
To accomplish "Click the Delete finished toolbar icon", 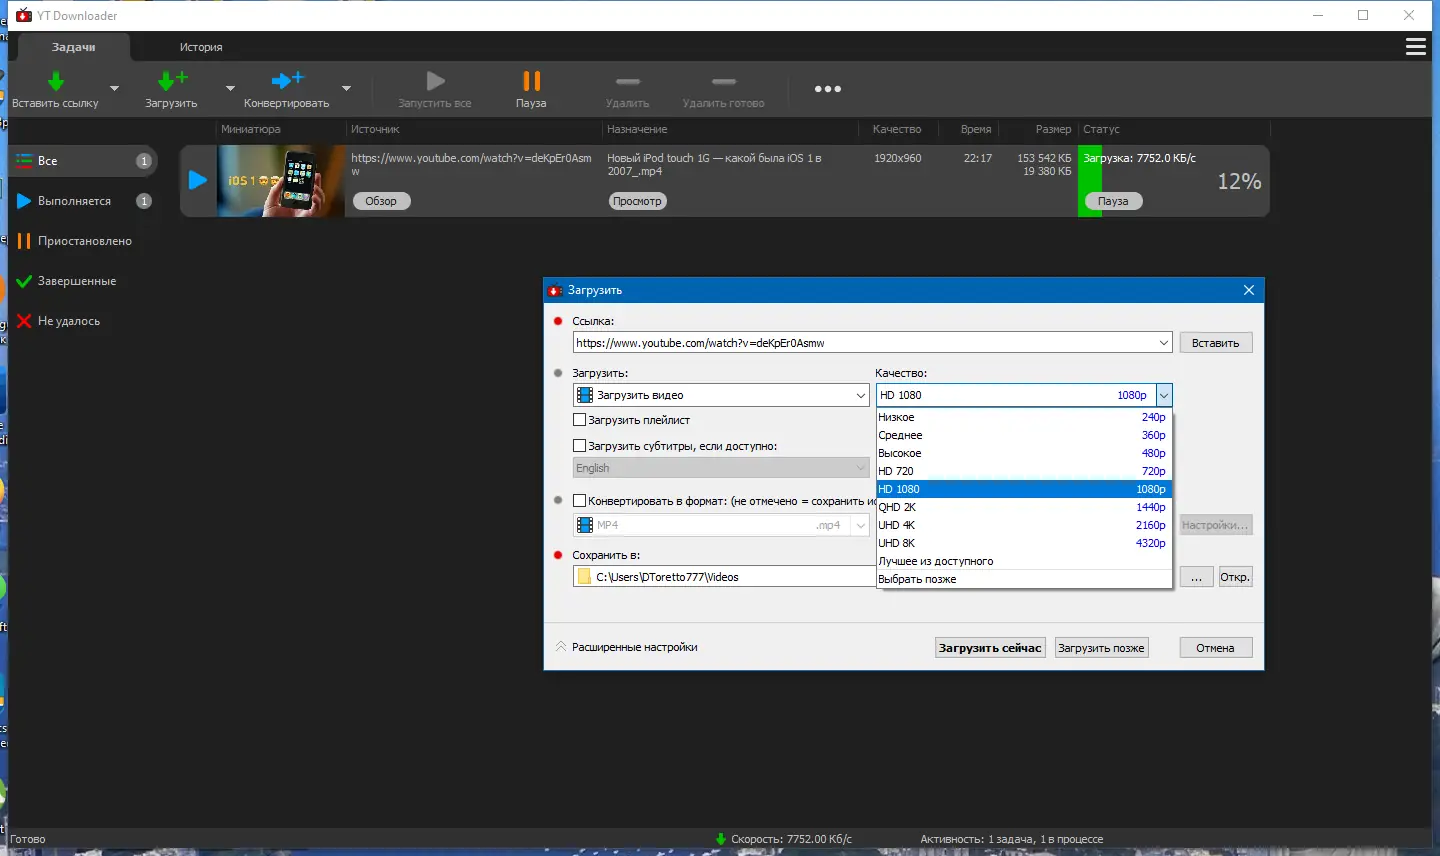I will click(724, 81).
